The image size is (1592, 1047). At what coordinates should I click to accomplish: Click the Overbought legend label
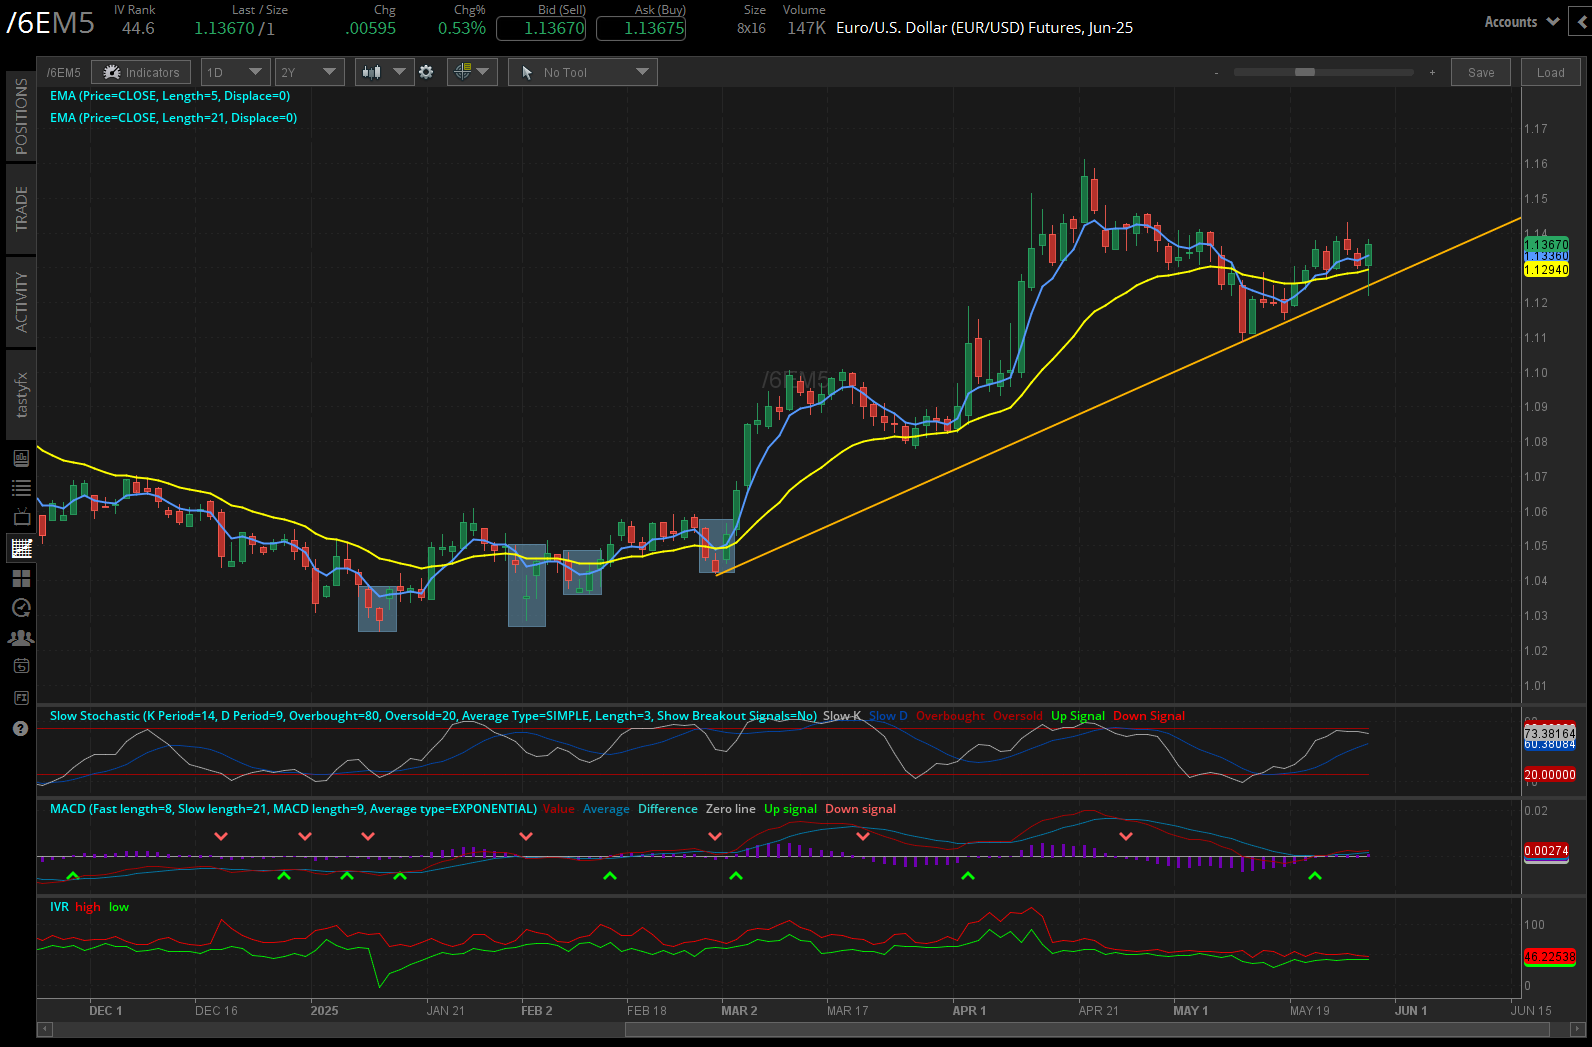[x=950, y=716]
